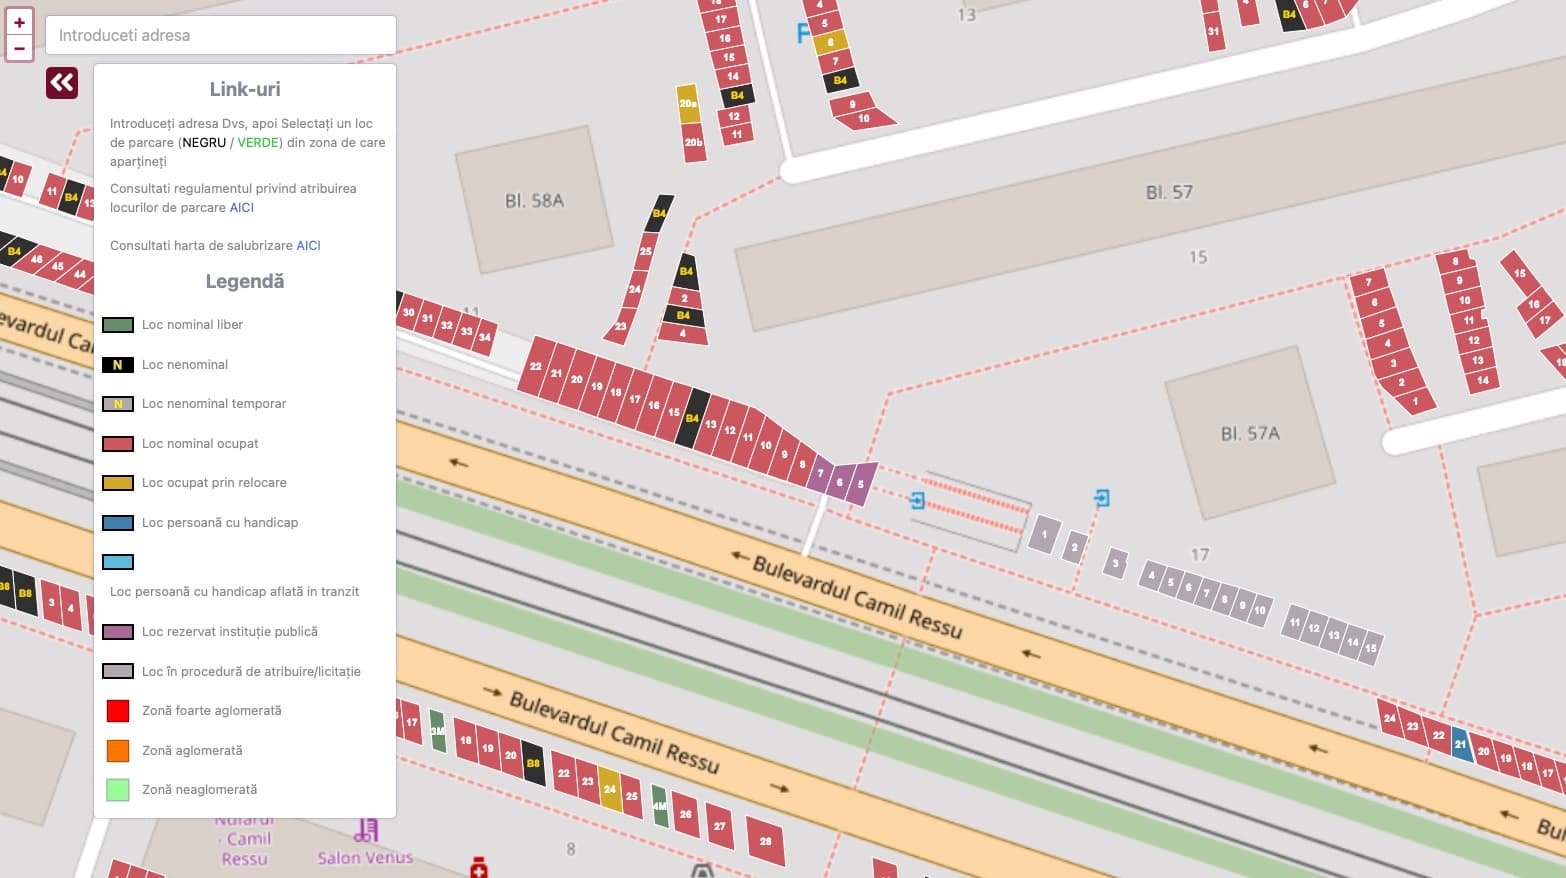Select the green free spot 4M
The height and width of the screenshot is (878, 1566).
pyautogui.click(x=659, y=805)
